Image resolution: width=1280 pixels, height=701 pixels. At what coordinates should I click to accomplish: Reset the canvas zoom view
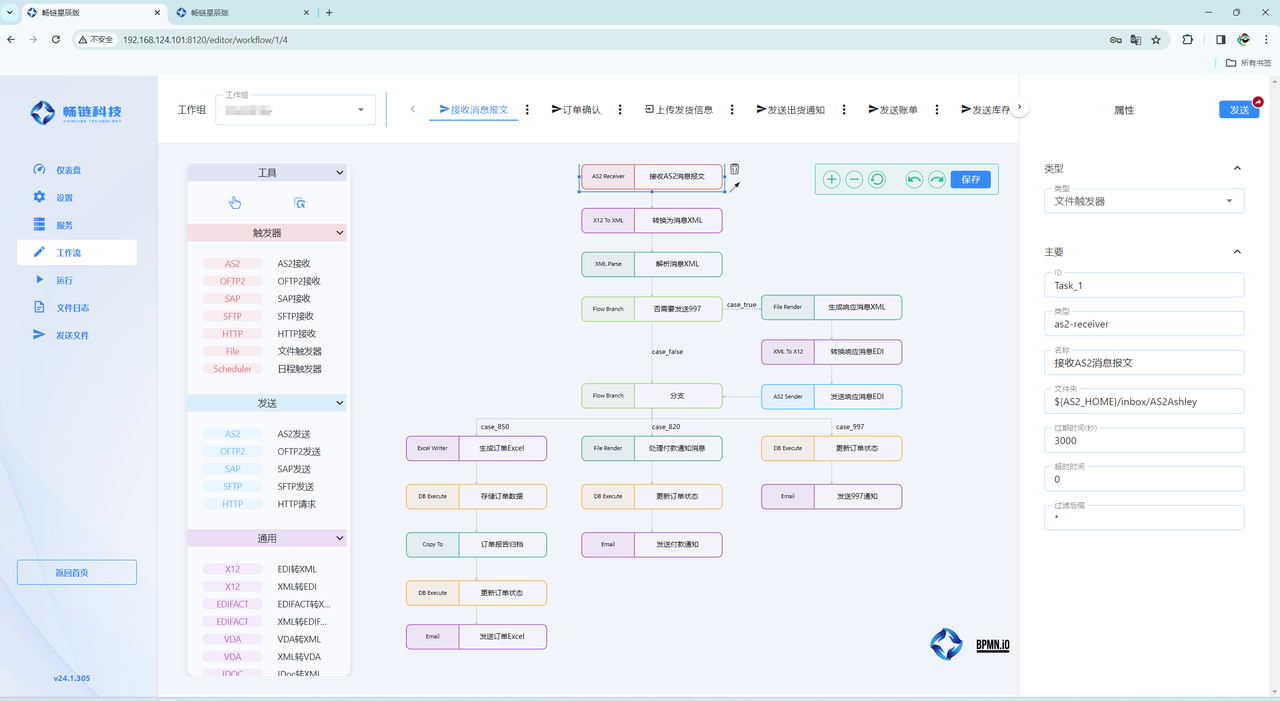877,179
